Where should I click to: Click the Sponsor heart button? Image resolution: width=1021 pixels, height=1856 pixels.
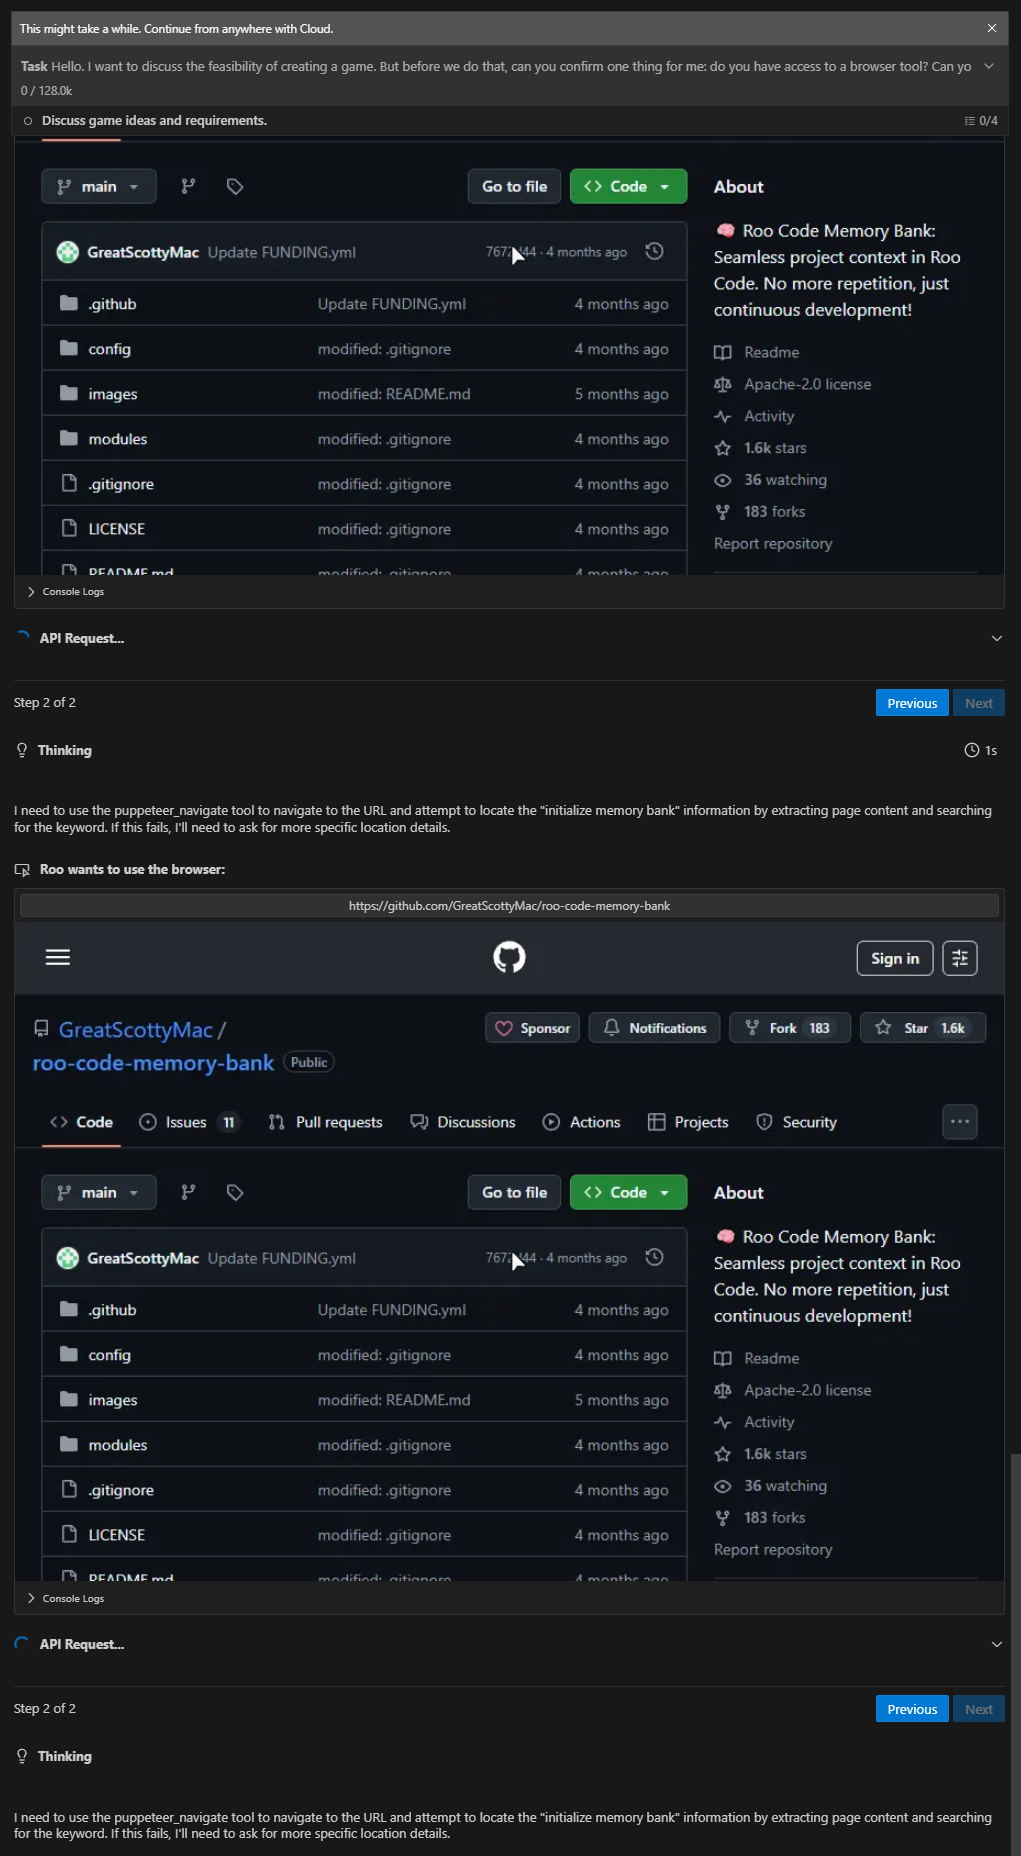tap(533, 1028)
